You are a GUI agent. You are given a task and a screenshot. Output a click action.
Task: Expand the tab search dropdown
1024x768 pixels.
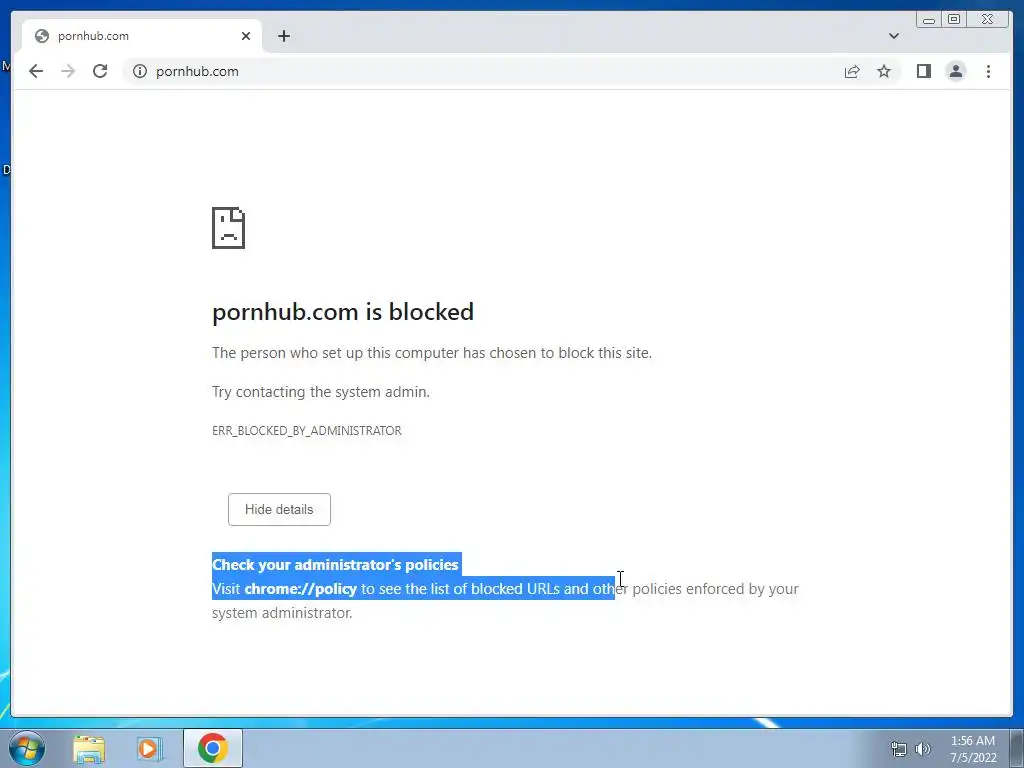pyautogui.click(x=893, y=36)
